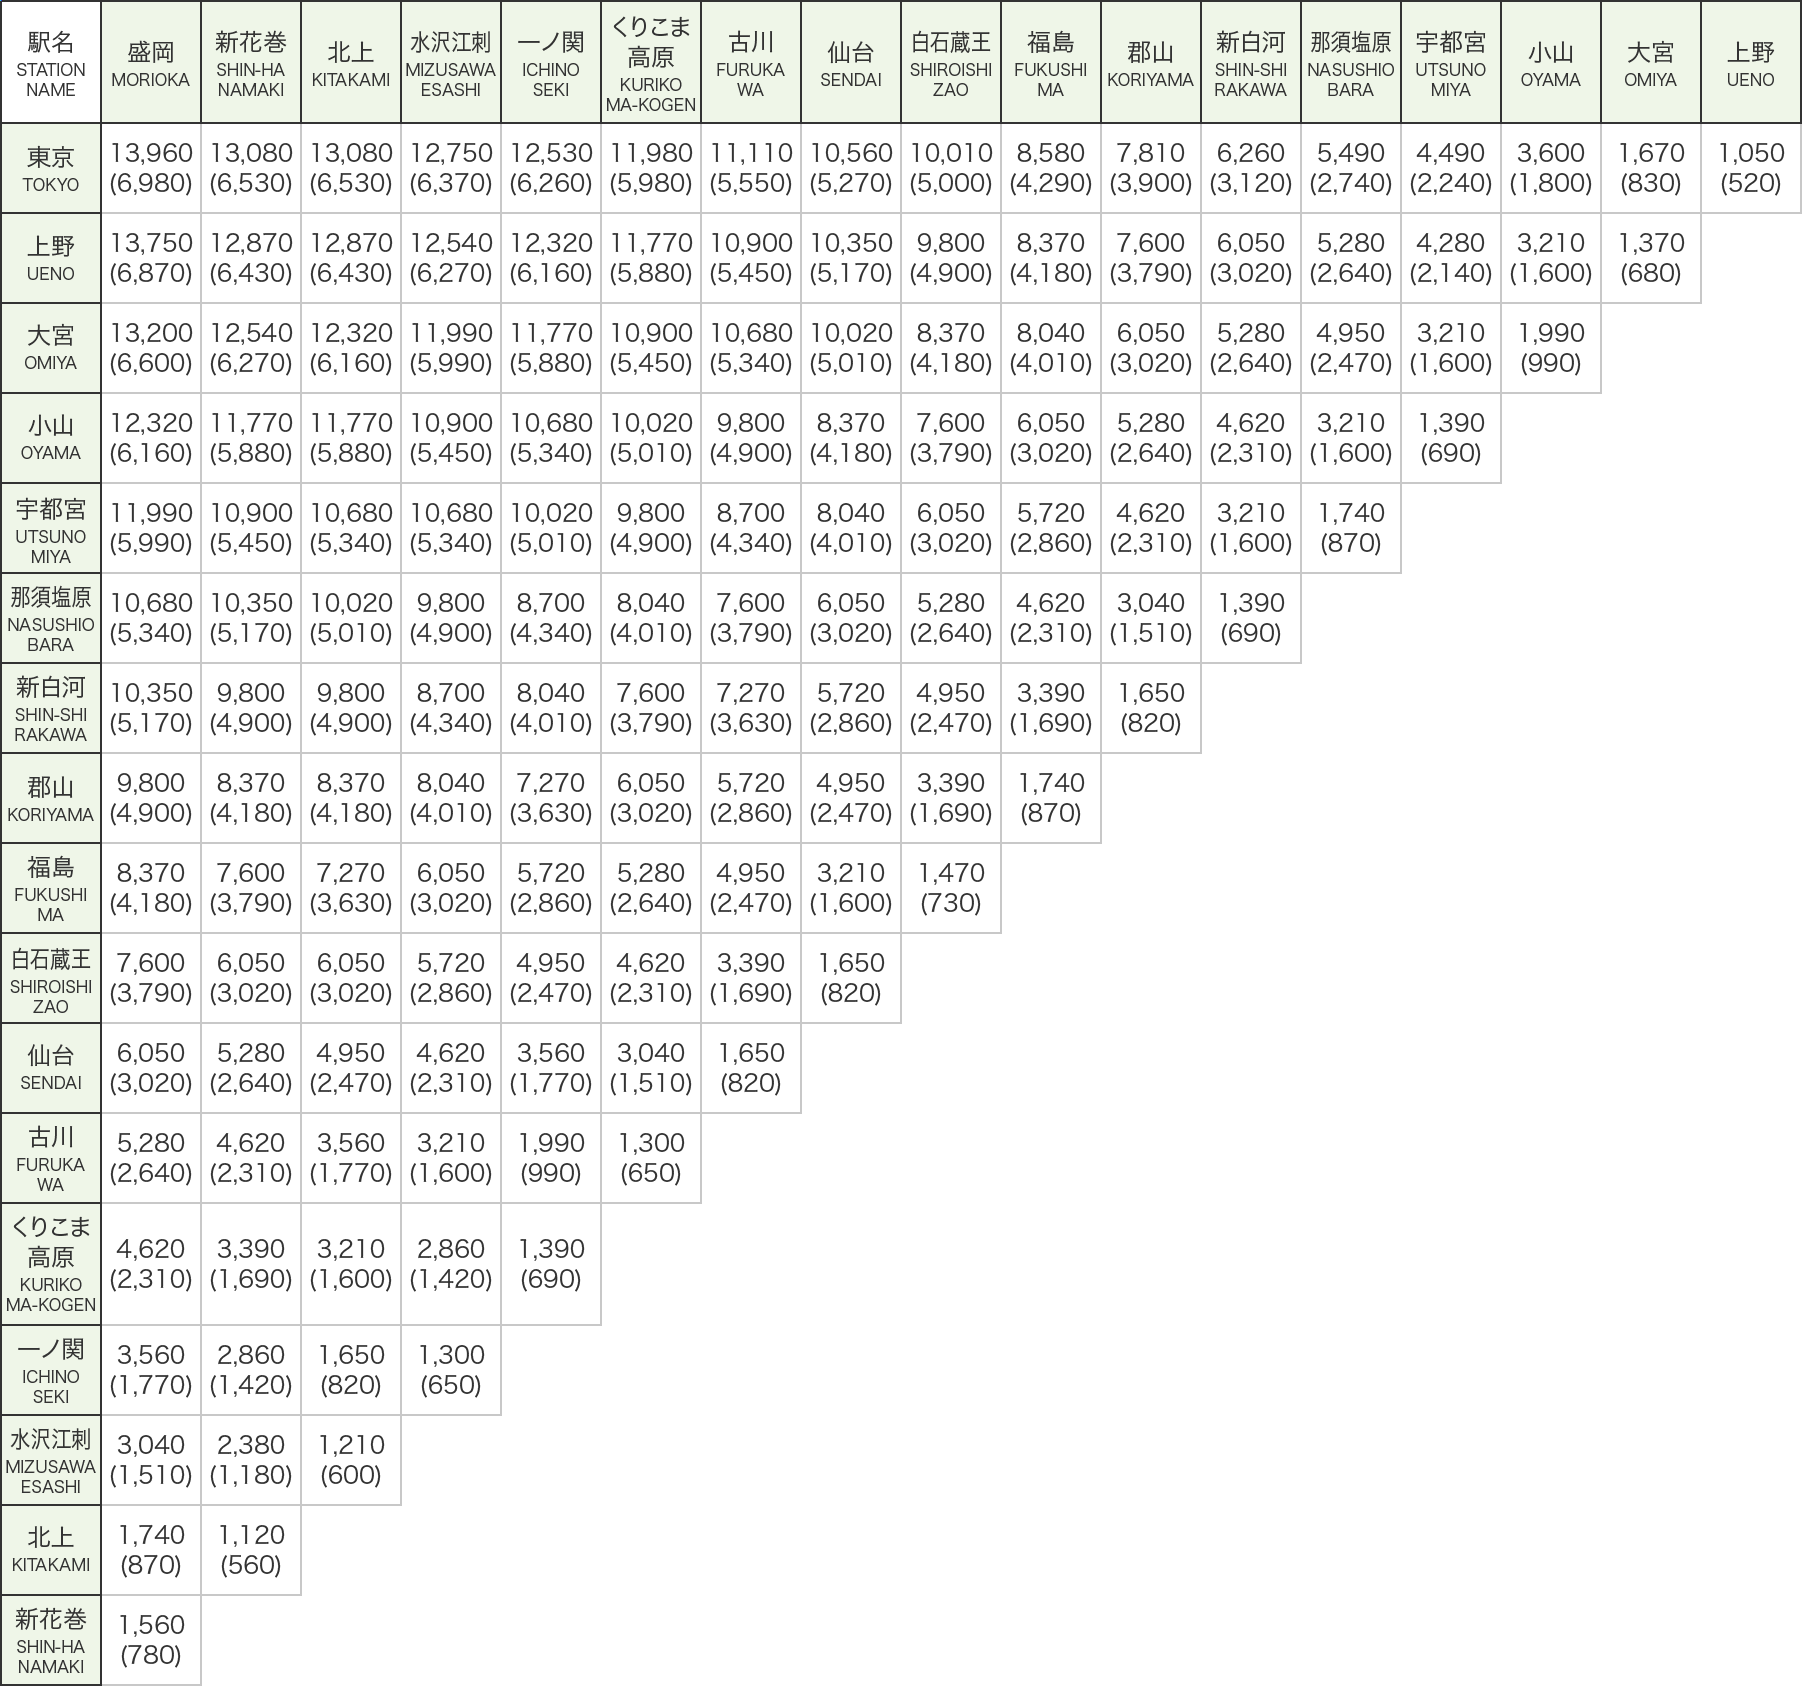Select the 那須塩原 NASUSHIOBARA column header
1802x1686 pixels.
pyautogui.click(x=1351, y=62)
